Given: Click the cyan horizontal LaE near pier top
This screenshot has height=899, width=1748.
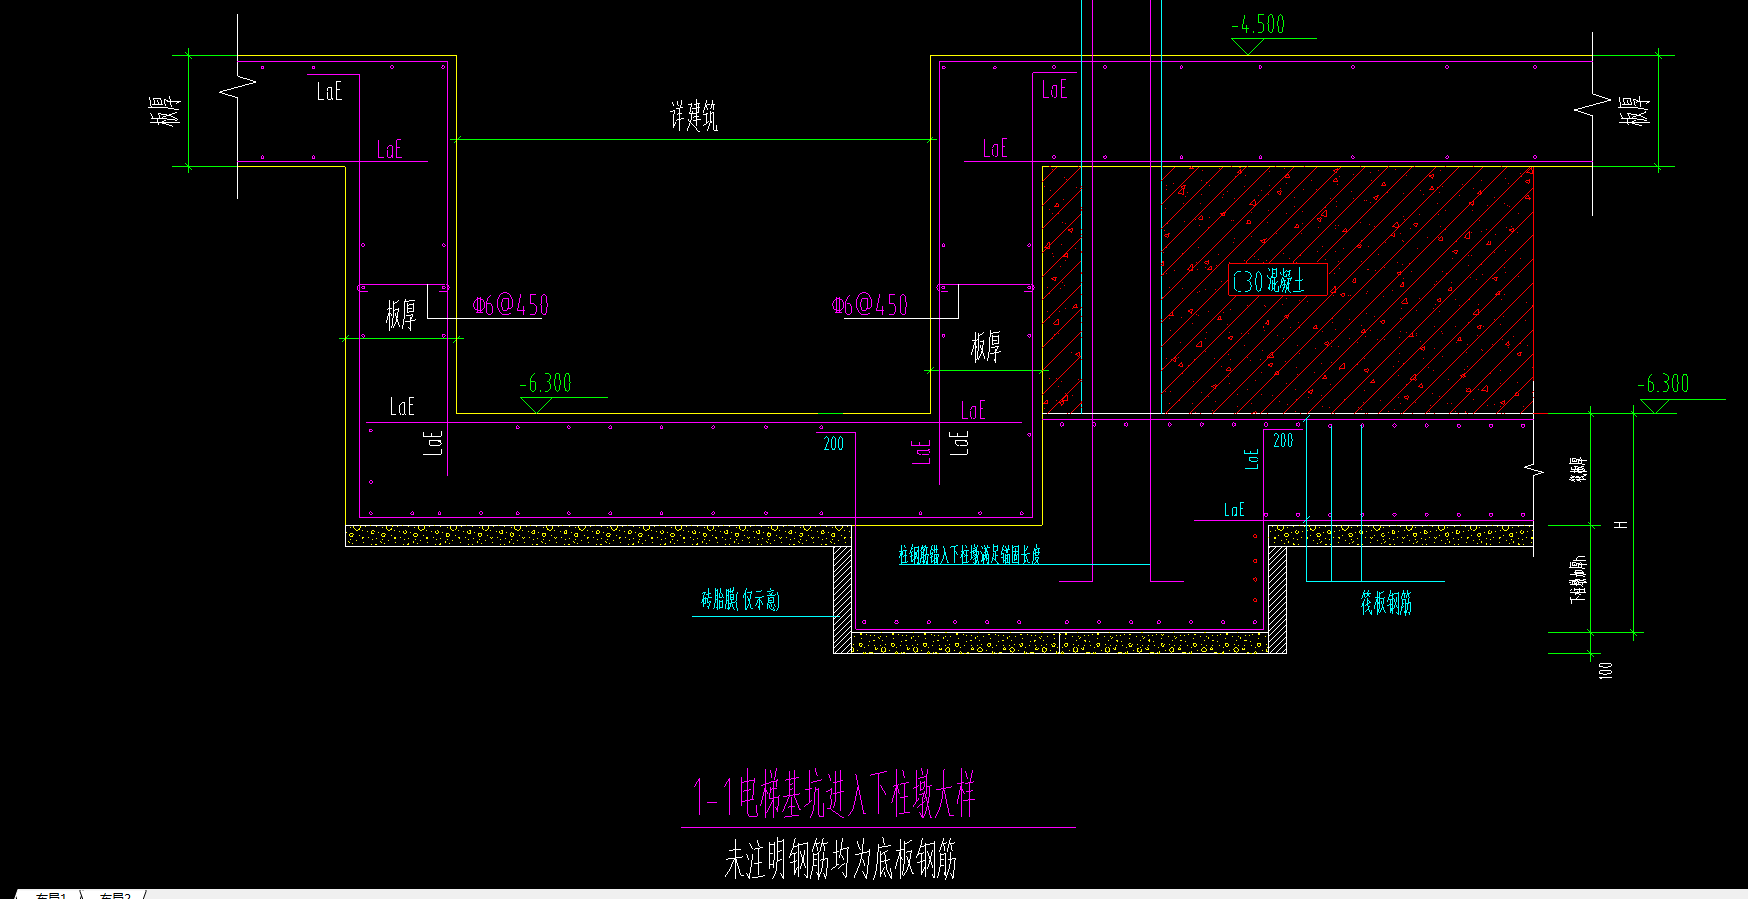Looking at the screenshot, I should tap(1234, 510).
